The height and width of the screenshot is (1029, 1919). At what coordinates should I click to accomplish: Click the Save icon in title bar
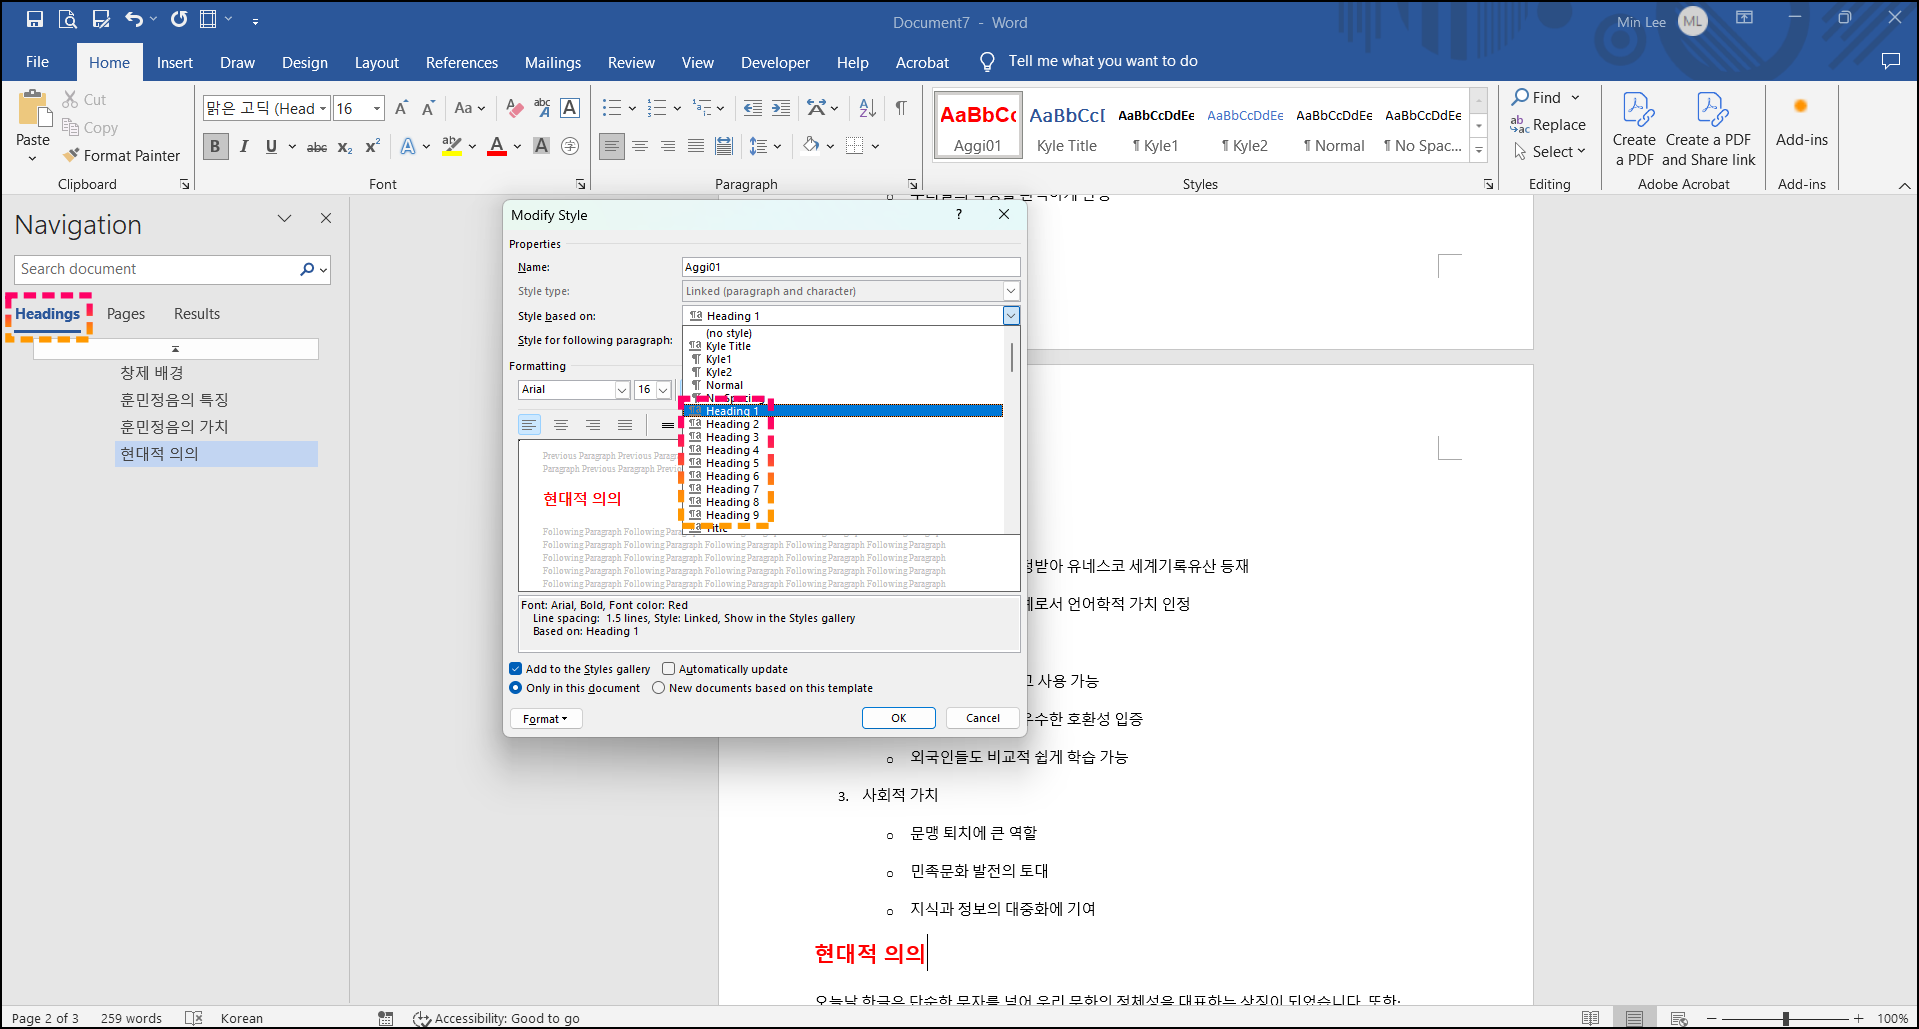click(x=35, y=19)
